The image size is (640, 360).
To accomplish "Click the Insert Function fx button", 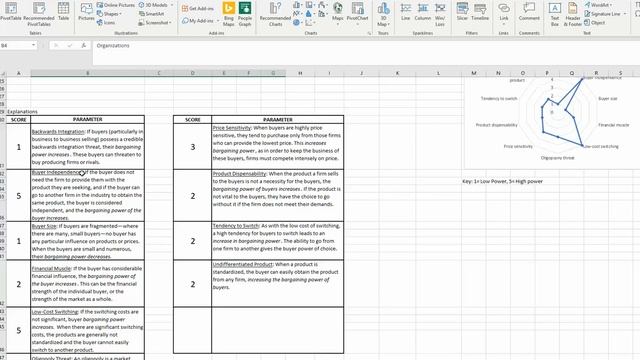I will pyautogui.click(x=84, y=45).
